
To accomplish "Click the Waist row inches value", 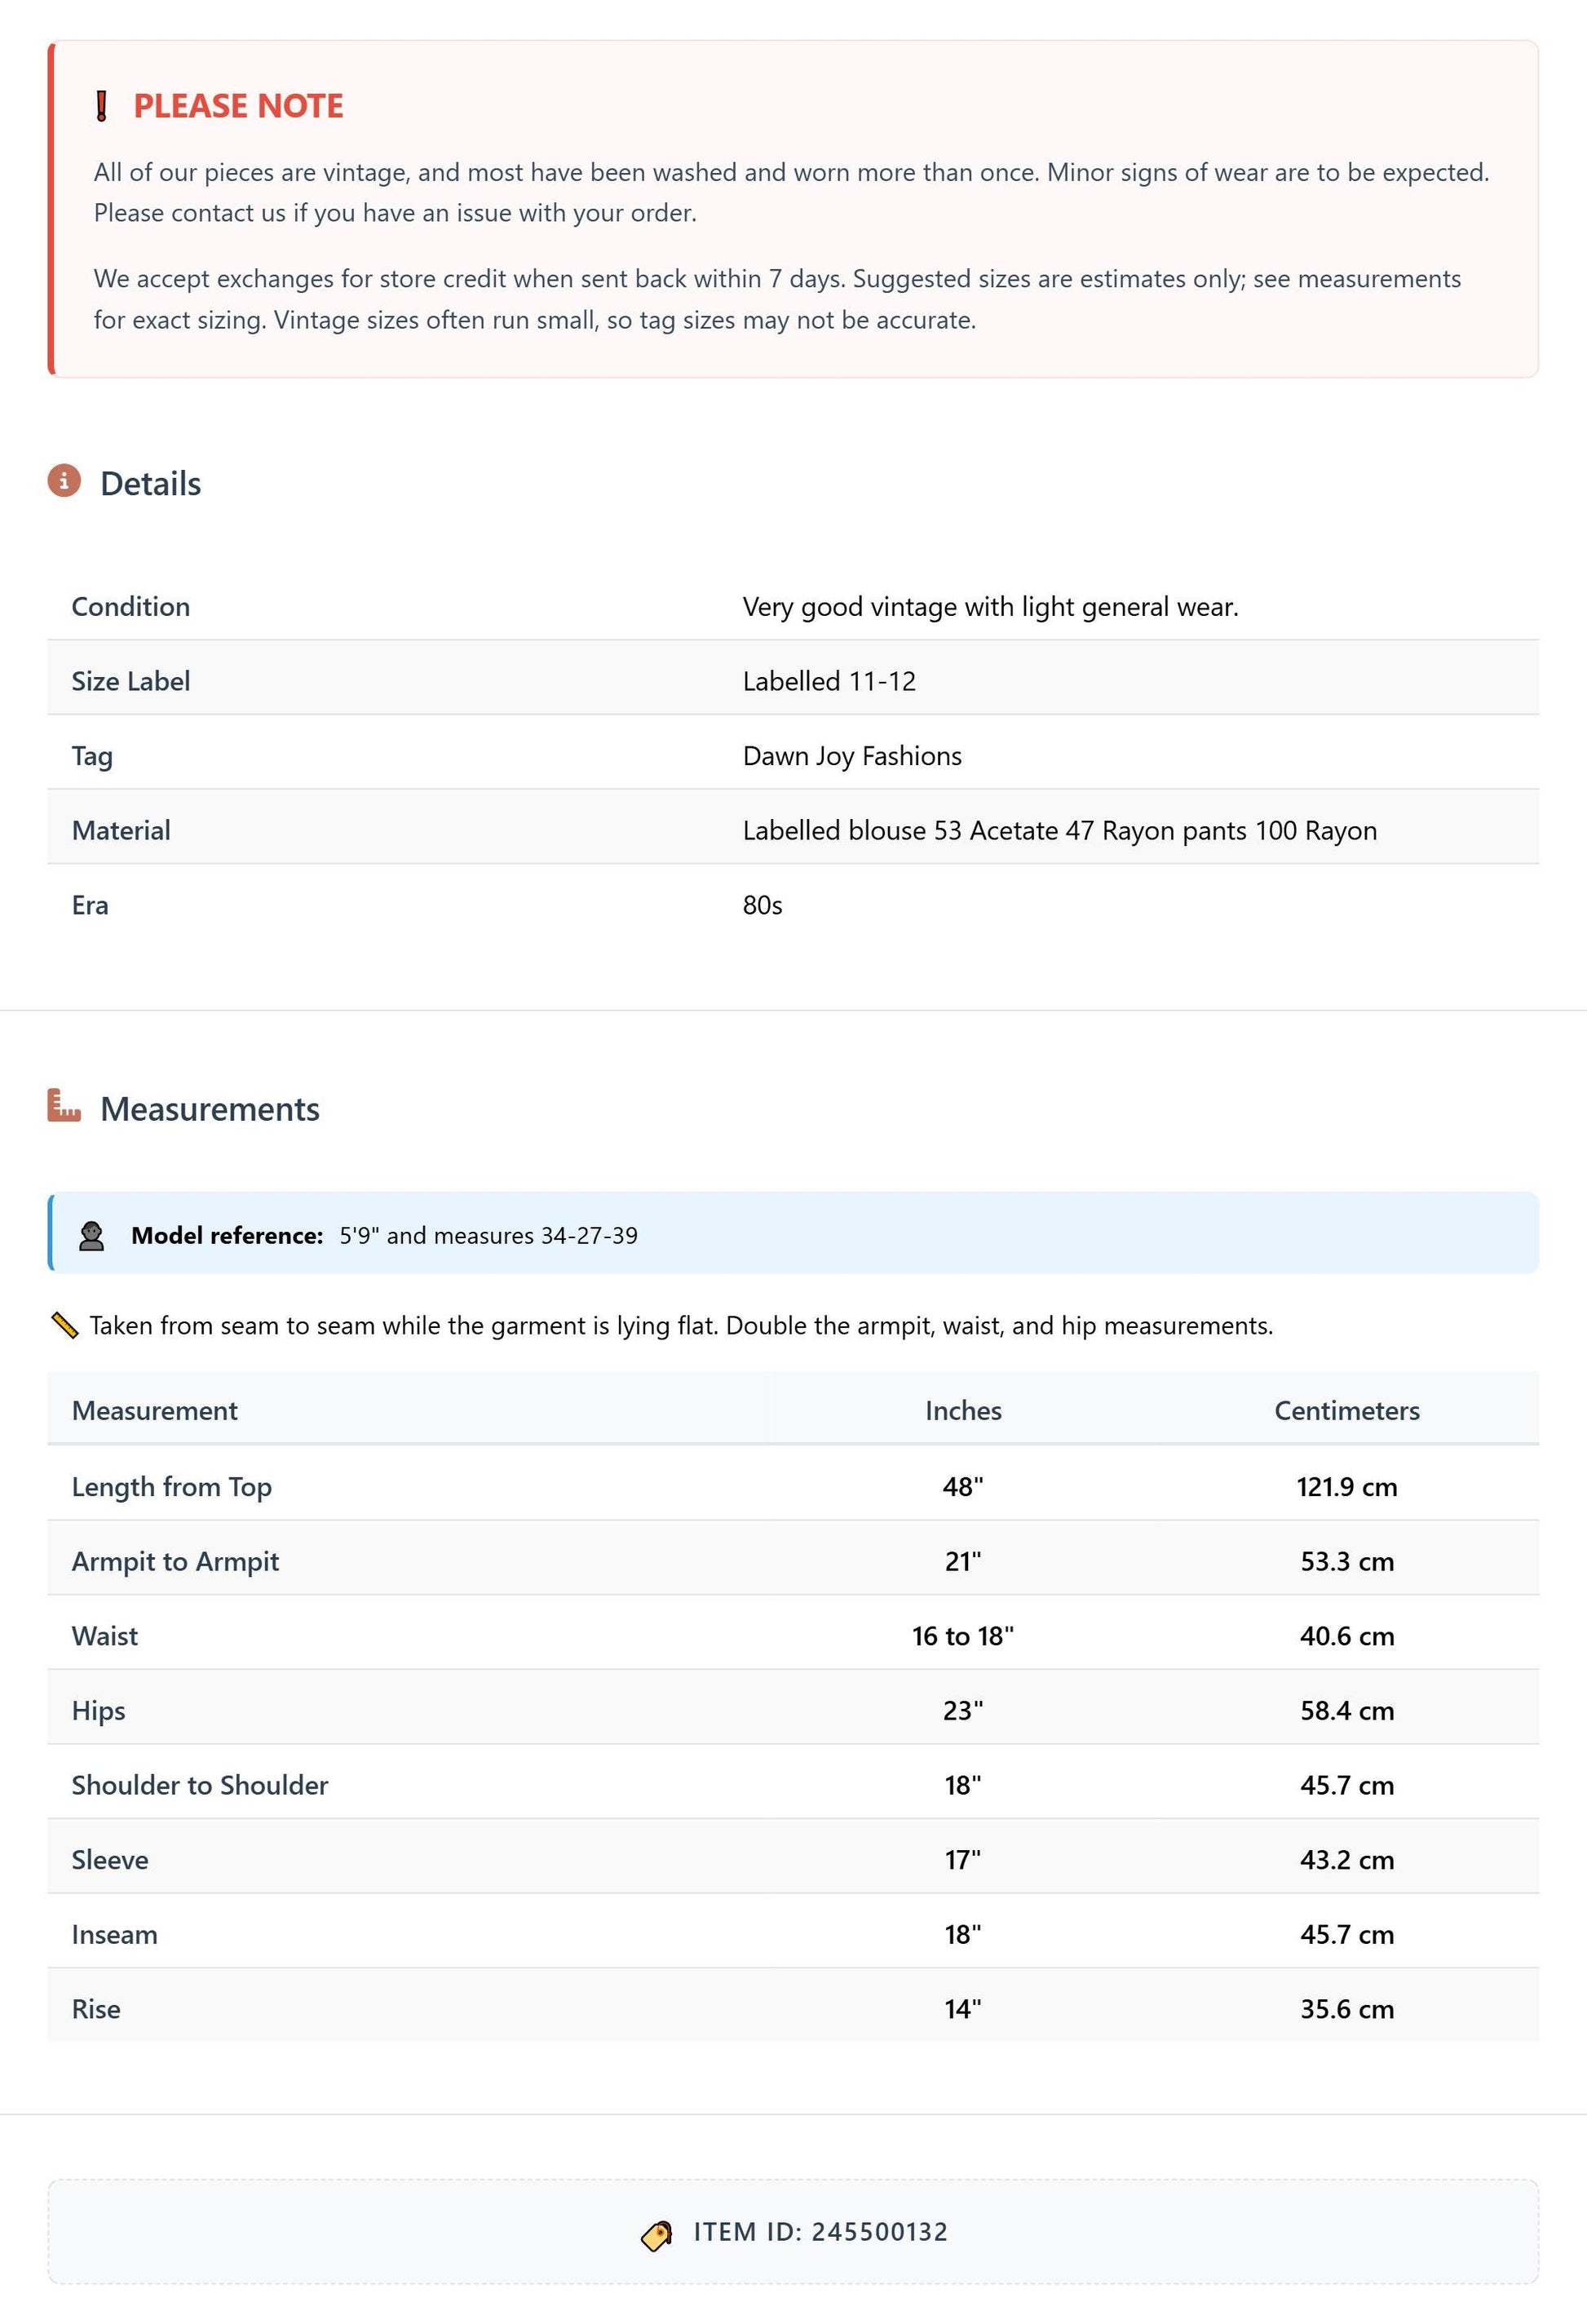I will (x=963, y=1636).
